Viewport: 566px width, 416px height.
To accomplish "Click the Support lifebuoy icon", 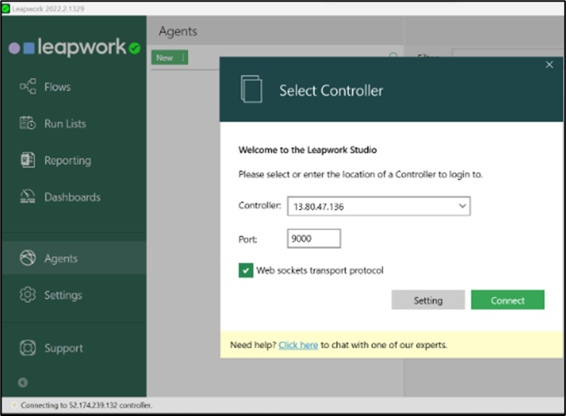I will 28,348.
